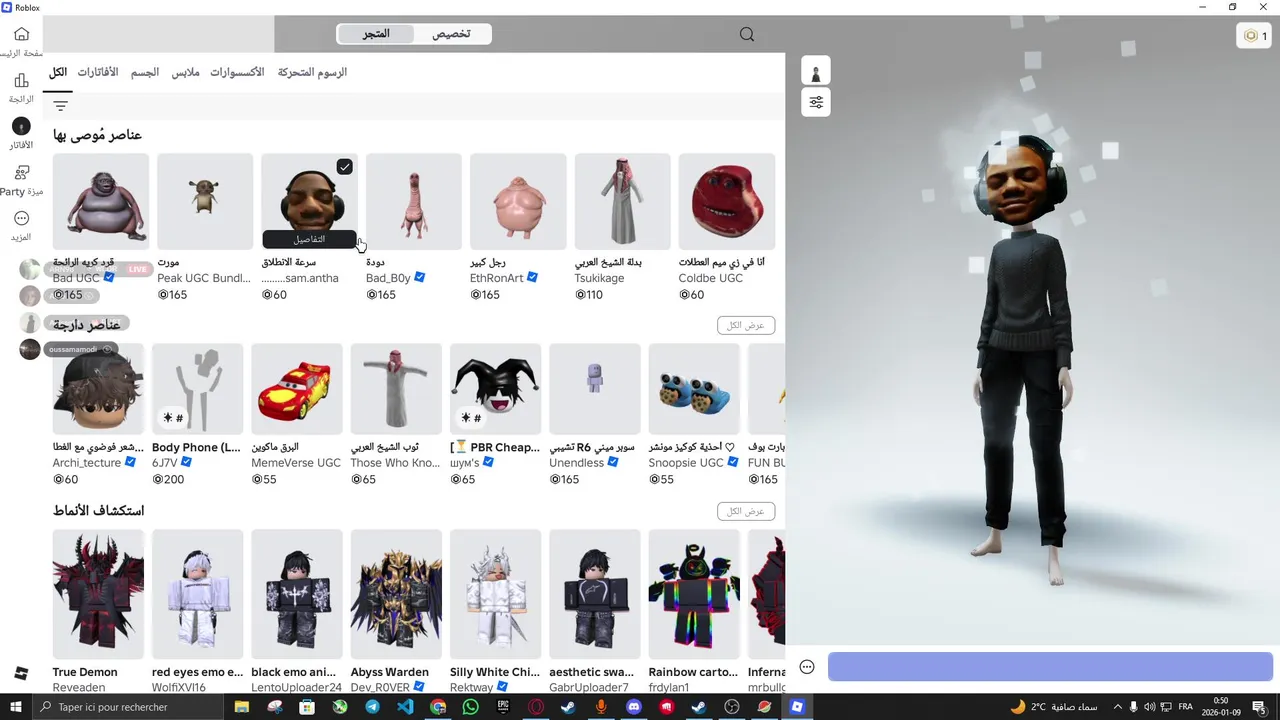Open Opera GX from taskbar

(536, 706)
